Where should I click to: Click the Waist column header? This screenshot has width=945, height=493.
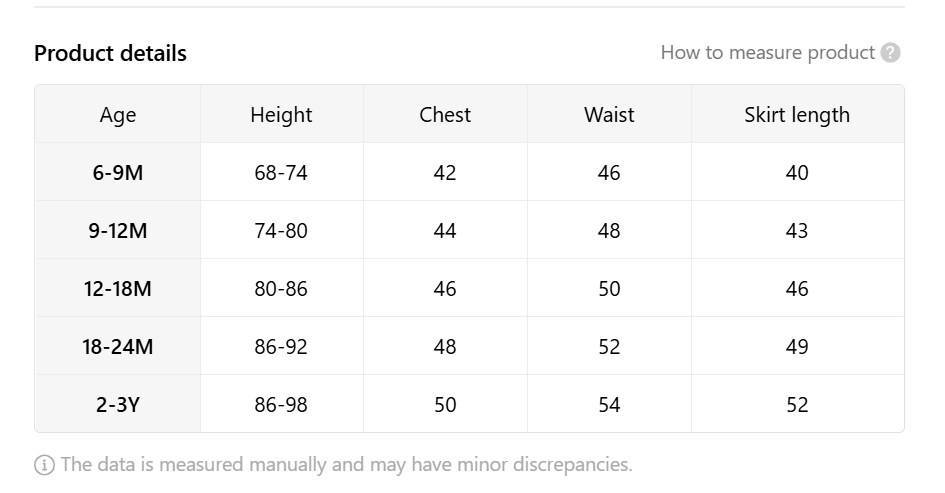coord(609,115)
